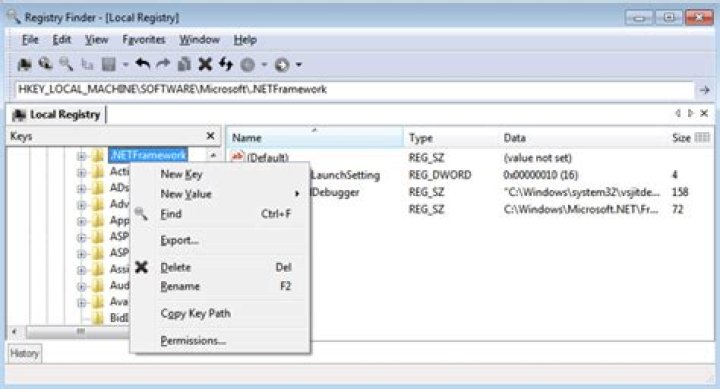The height and width of the screenshot is (389, 720).
Task: Click the Undo arrow in the toolbar
Action: pyautogui.click(x=143, y=64)
